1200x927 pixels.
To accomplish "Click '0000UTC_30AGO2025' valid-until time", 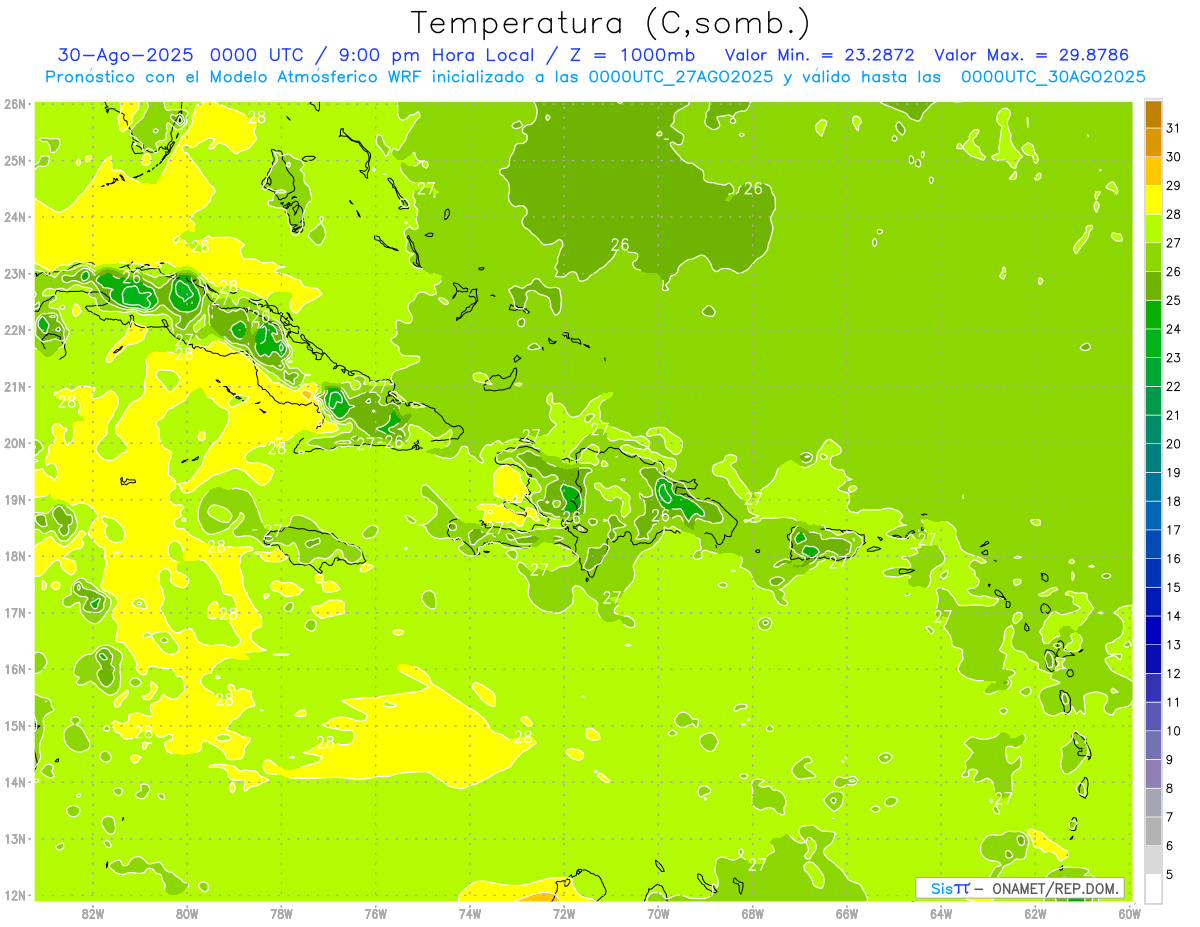I will click(x=1053, y=77).
